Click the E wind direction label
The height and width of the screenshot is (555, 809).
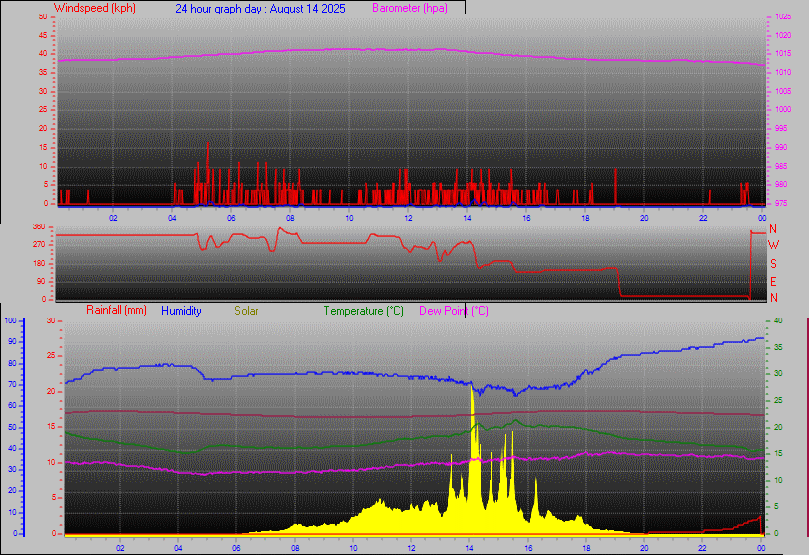(773, 282)
